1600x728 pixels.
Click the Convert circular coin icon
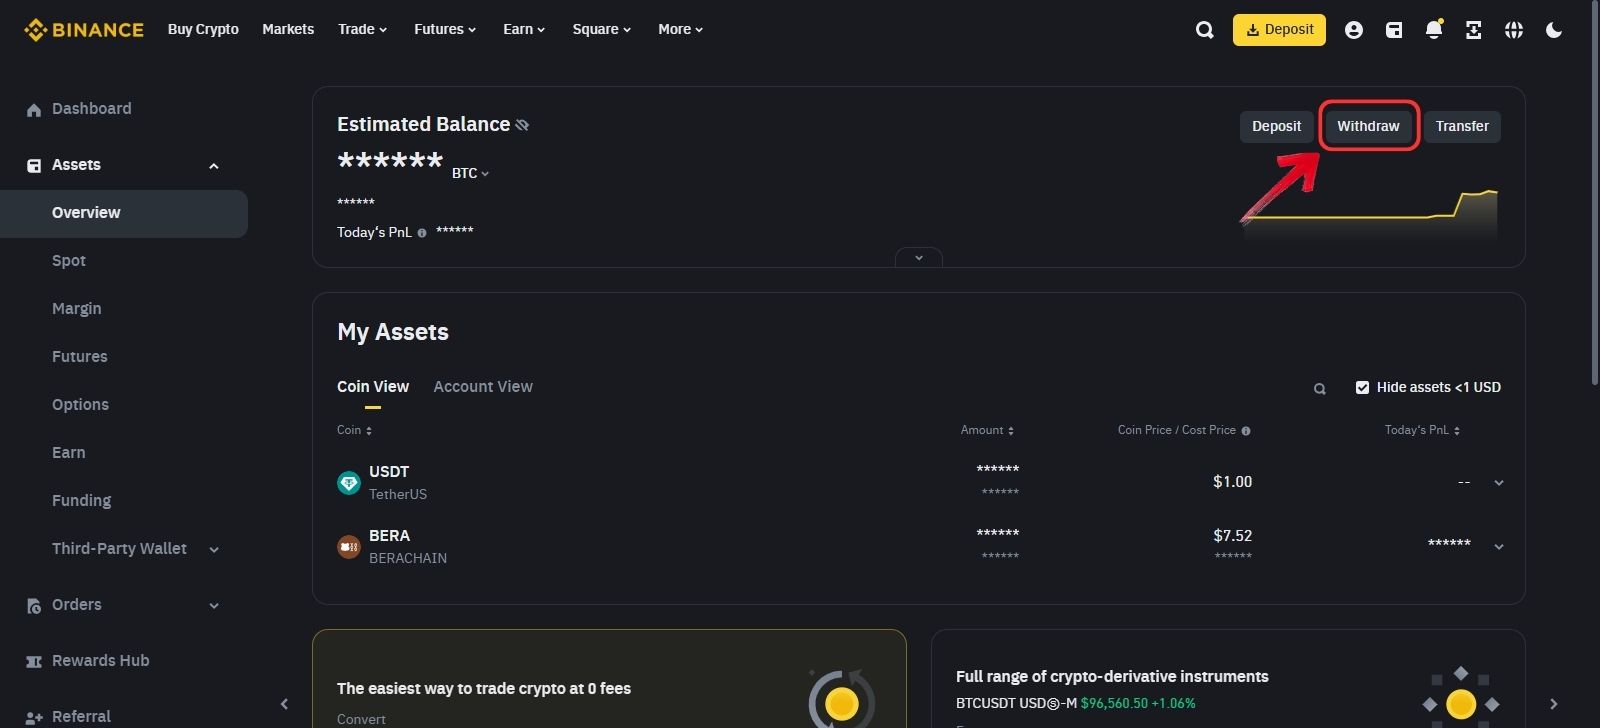pos(841,702)
